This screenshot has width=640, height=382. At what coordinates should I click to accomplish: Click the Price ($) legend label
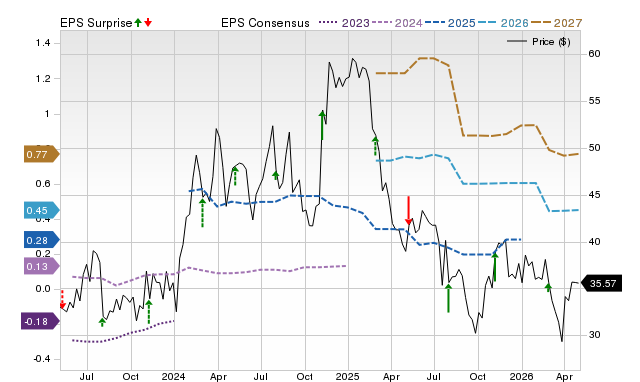coord(551,42)
